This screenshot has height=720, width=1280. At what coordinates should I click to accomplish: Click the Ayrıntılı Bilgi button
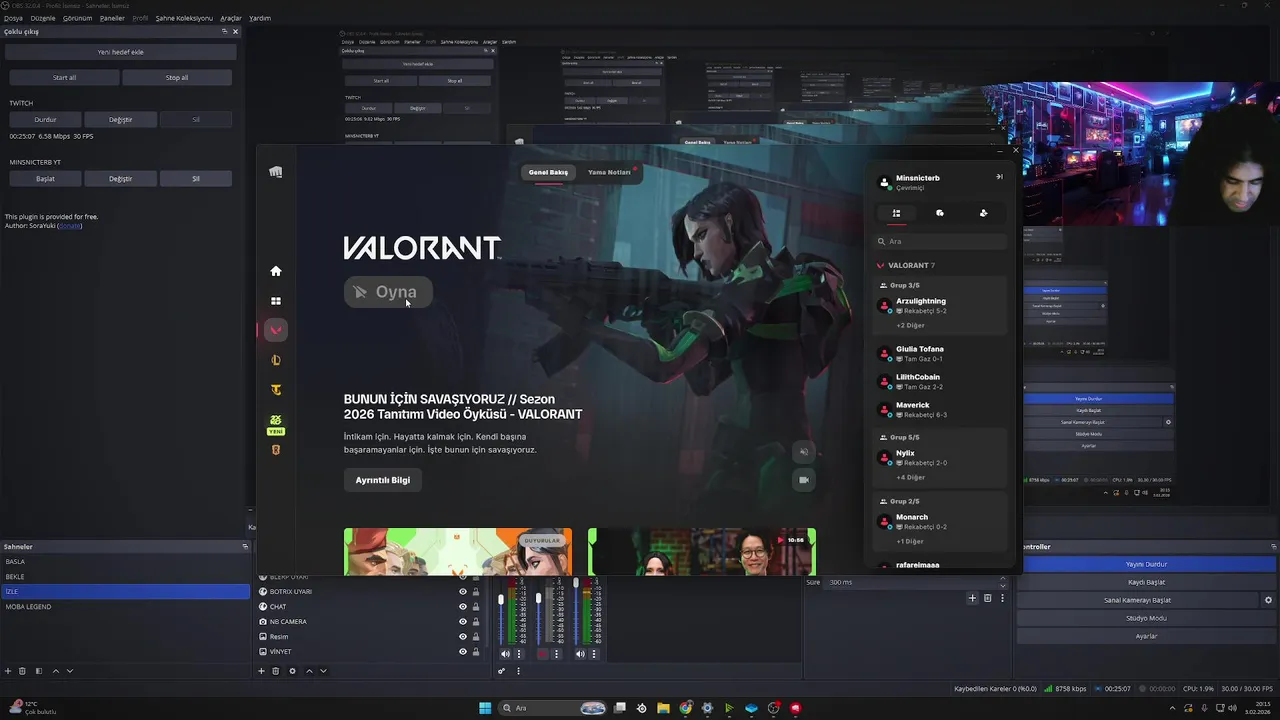383,480
